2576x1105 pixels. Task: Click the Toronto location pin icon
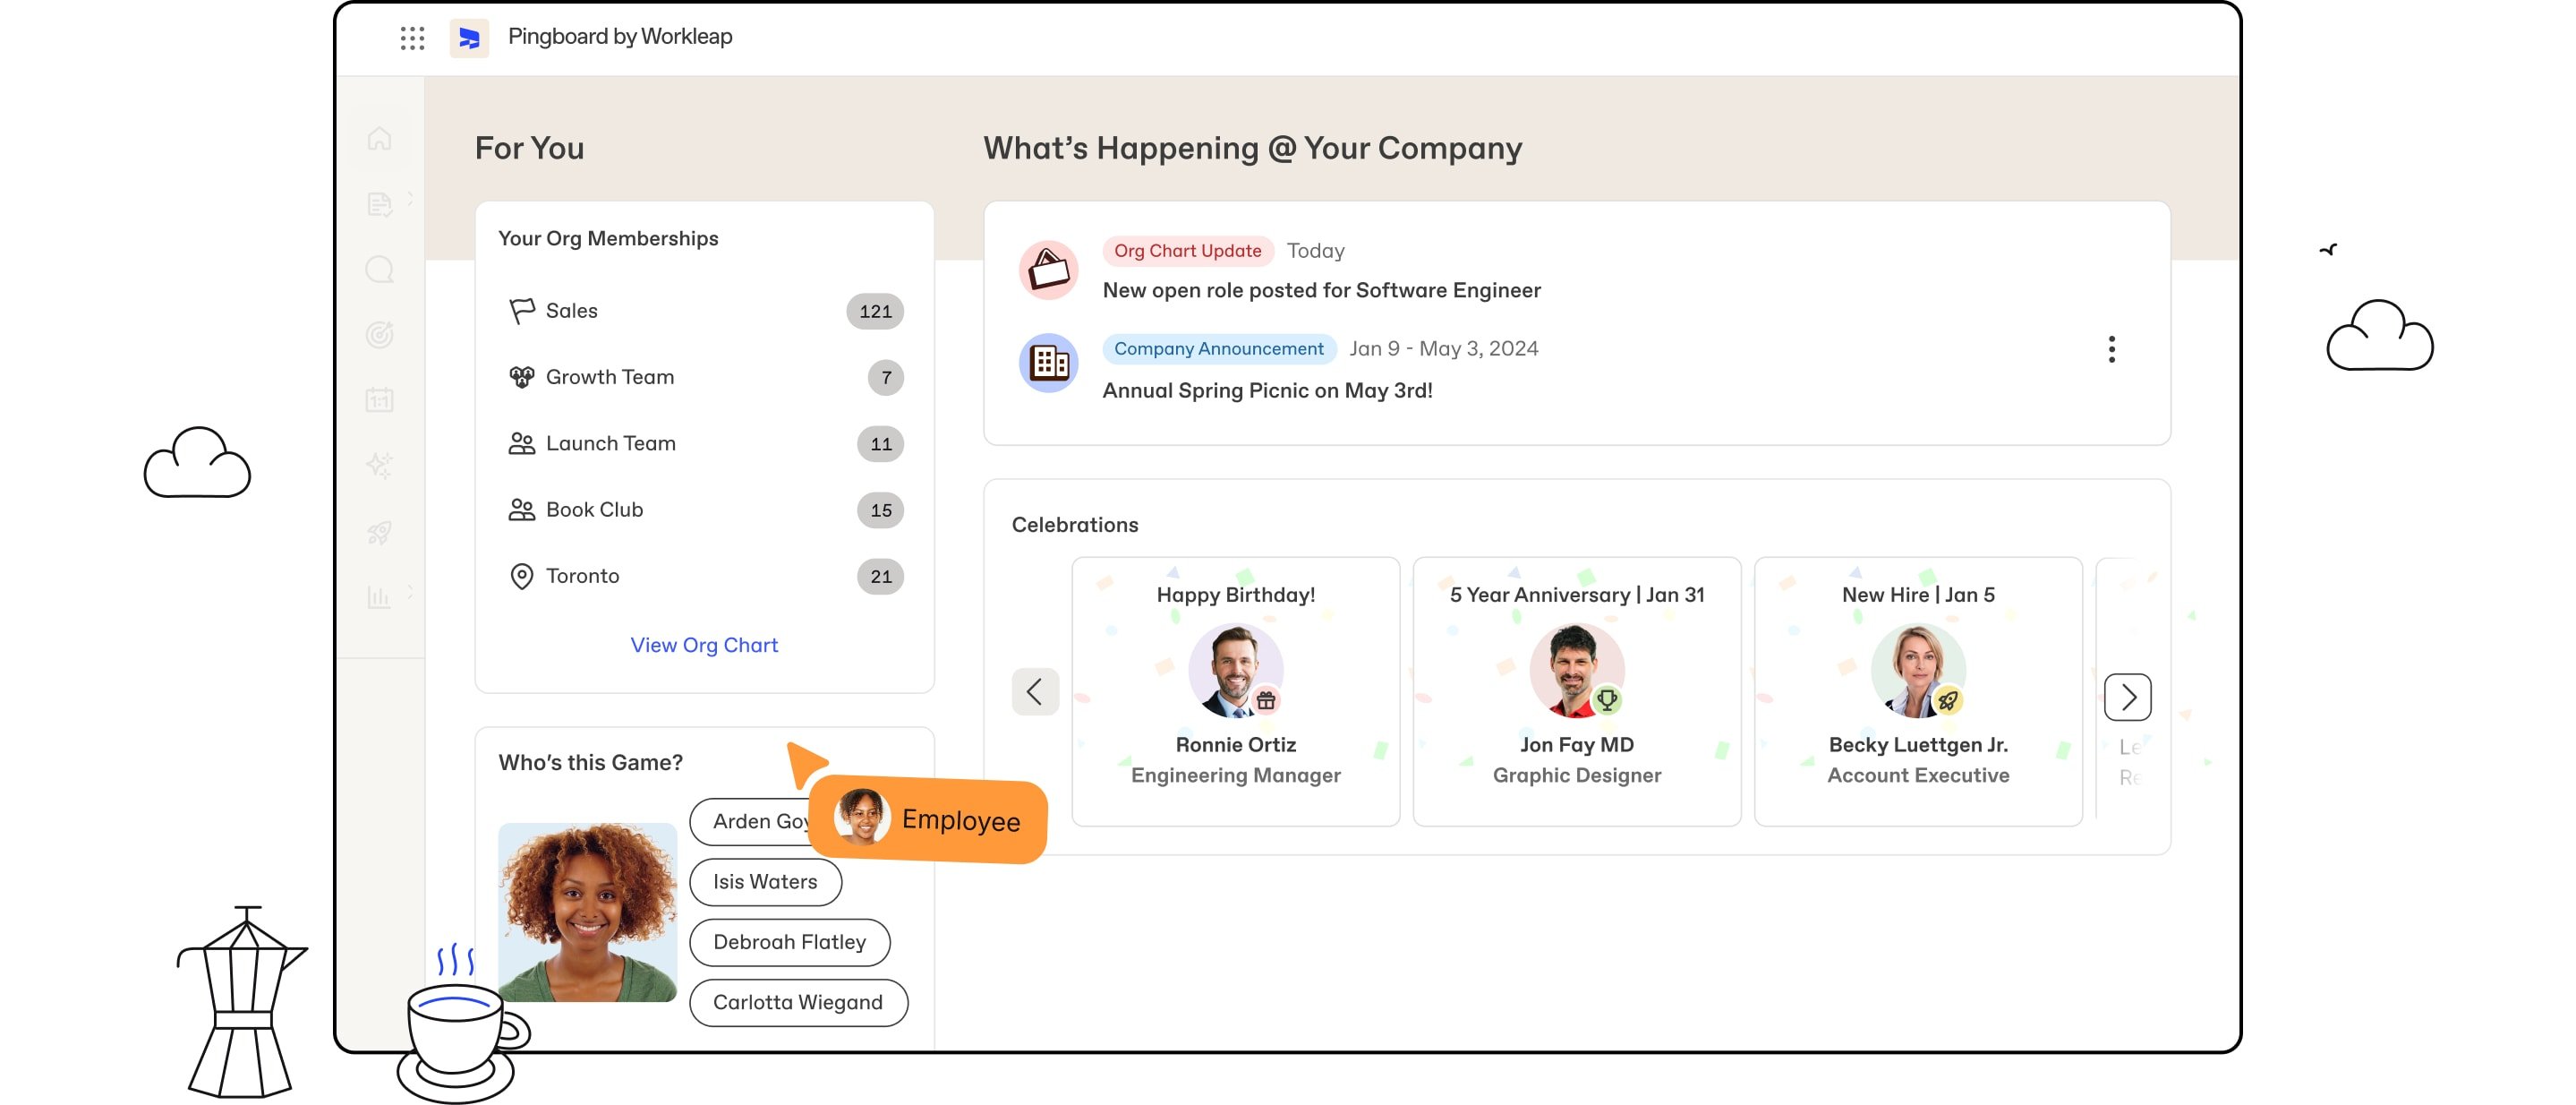(521, 576)
